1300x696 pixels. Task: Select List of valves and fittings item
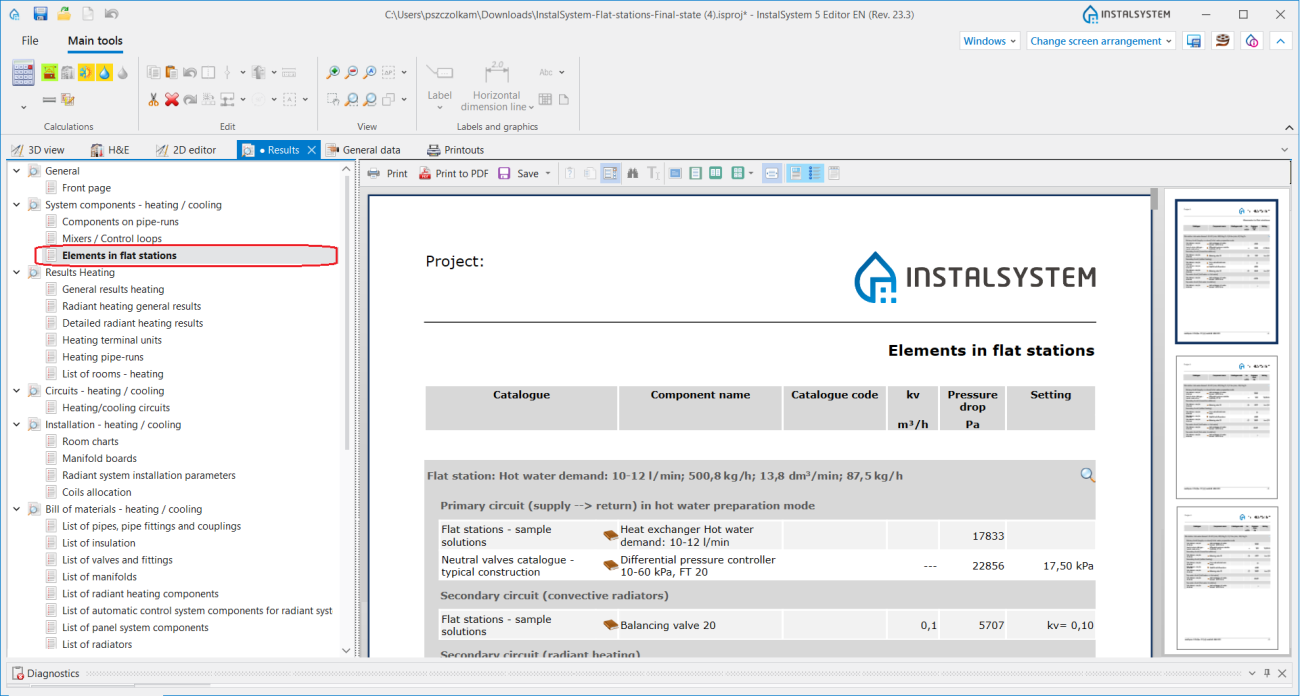pyautogui.click(x=117, y=560)
